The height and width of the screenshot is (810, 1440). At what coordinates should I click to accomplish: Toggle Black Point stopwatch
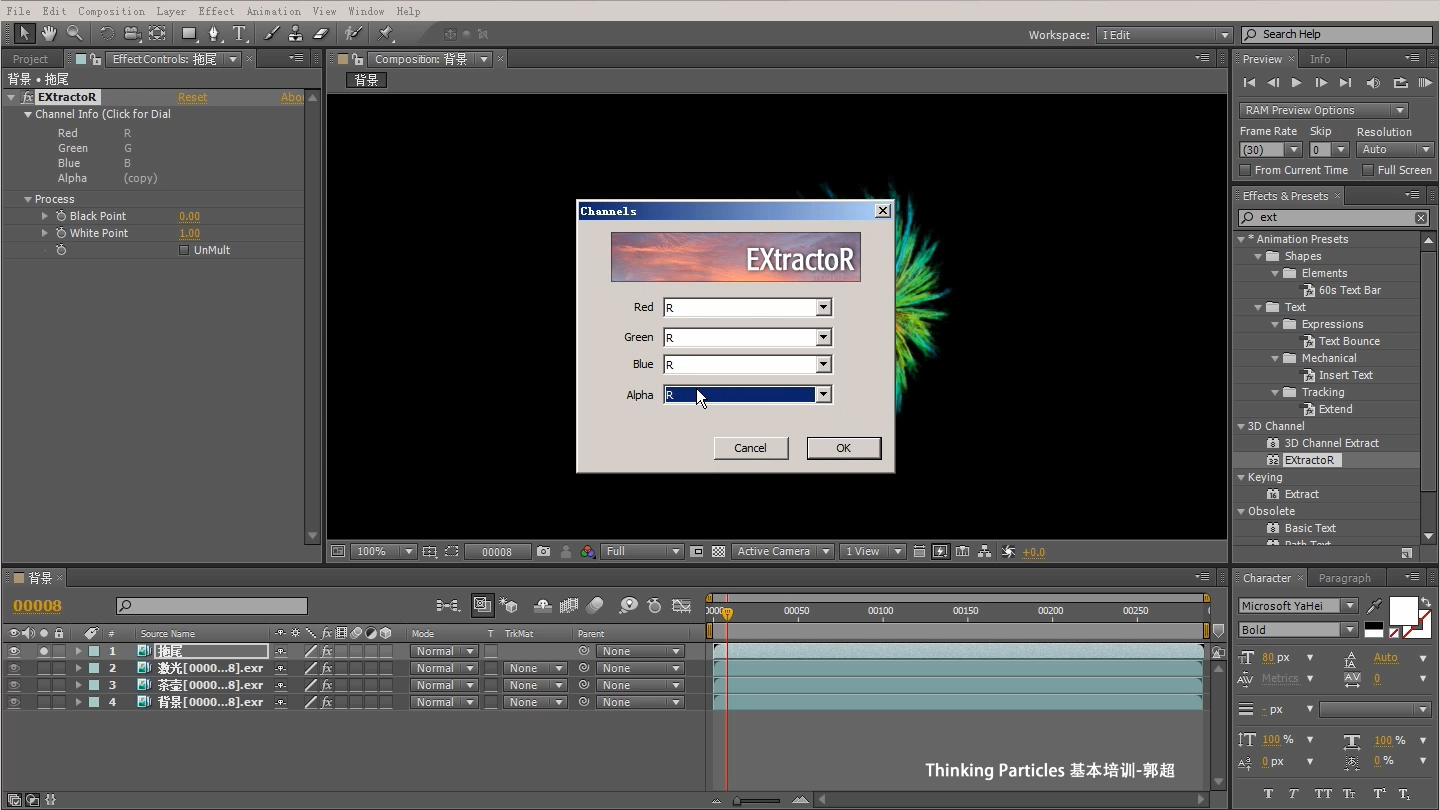pyautogui.click(x=61, y=216)
